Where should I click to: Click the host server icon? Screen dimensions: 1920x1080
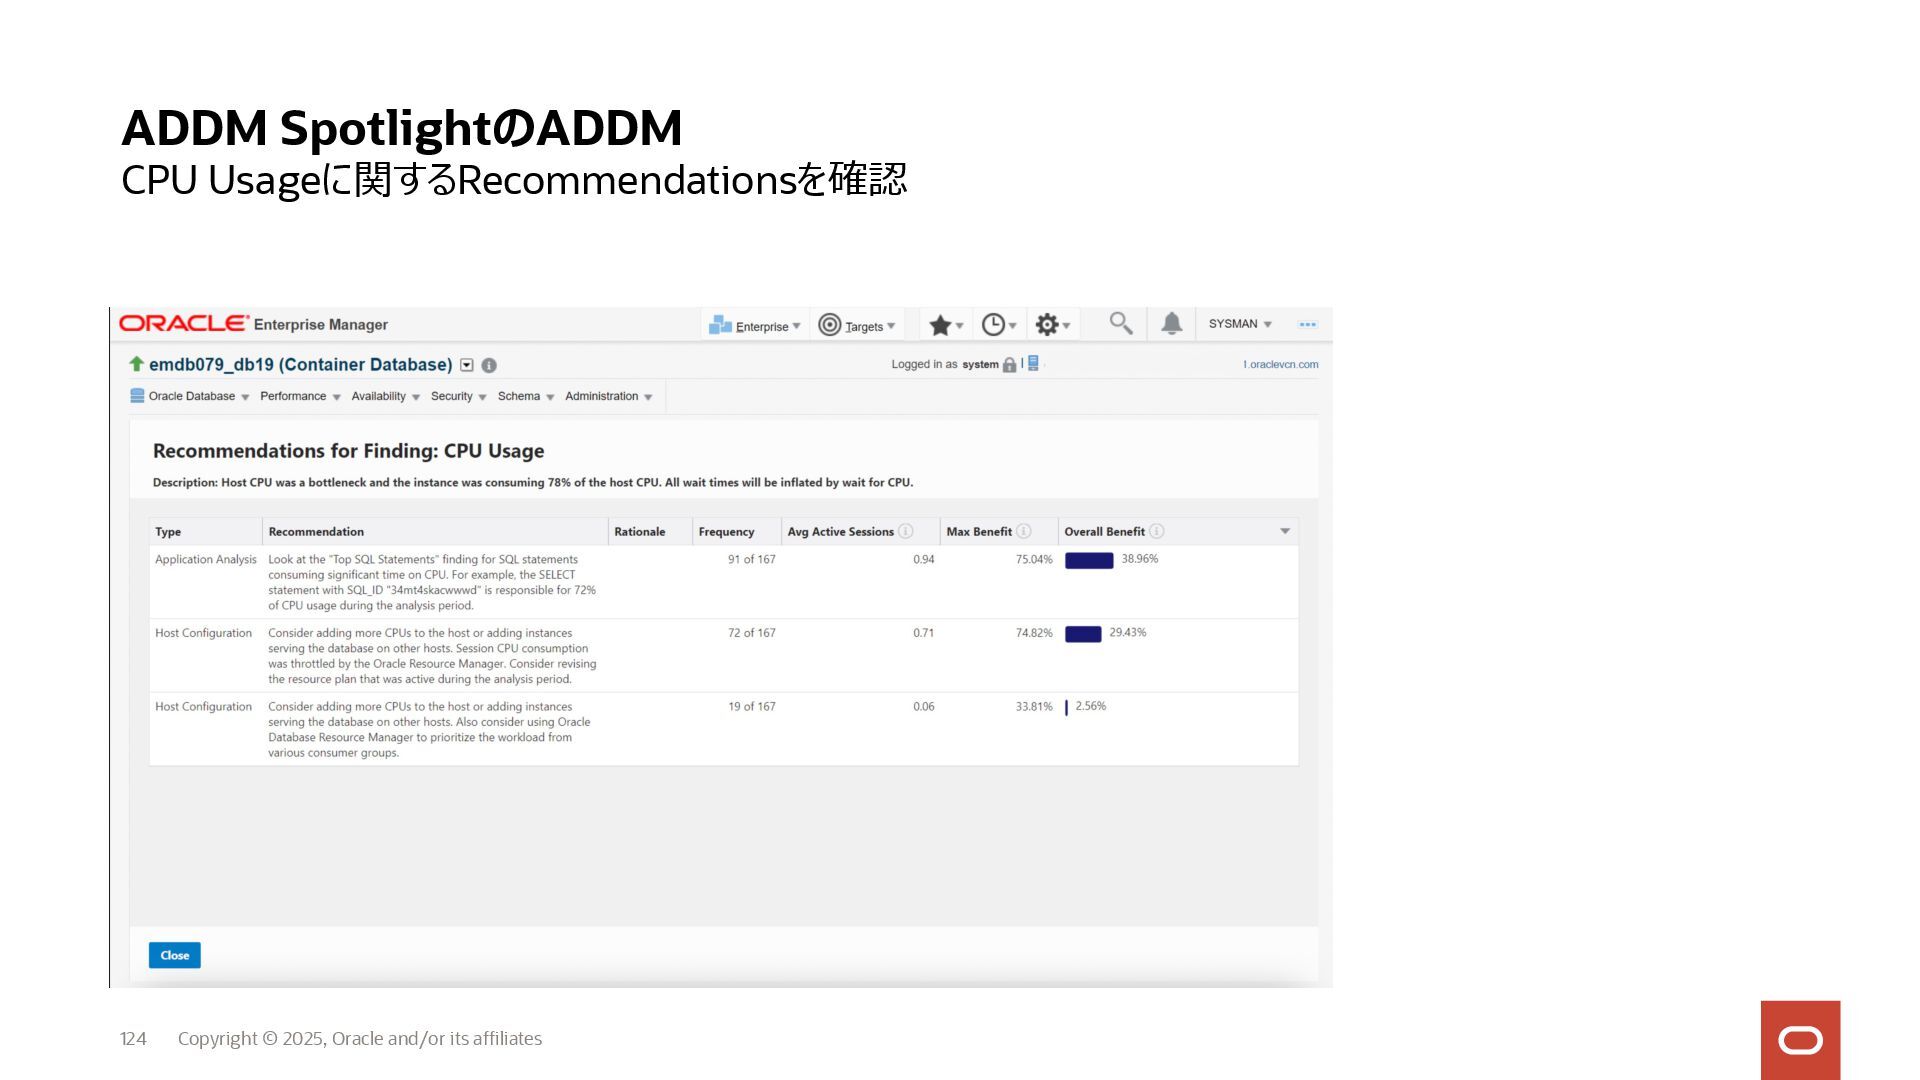1033,364
